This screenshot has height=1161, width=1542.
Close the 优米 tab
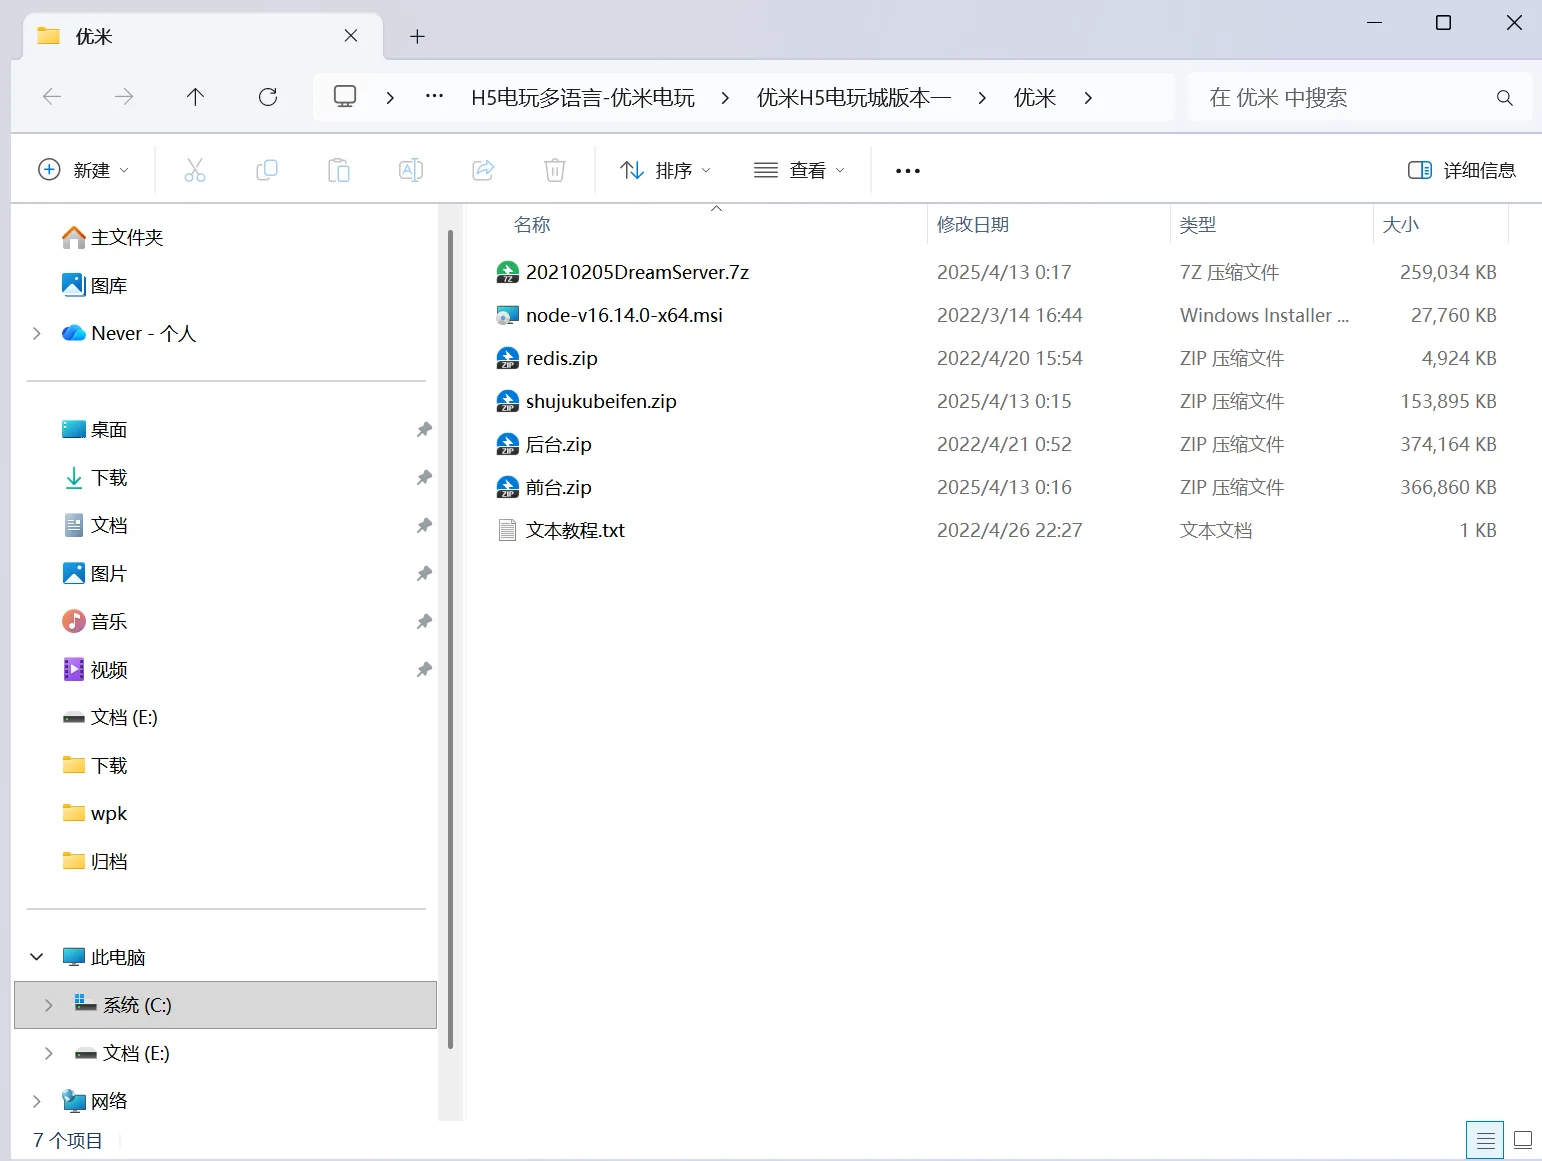pos(351,36)
